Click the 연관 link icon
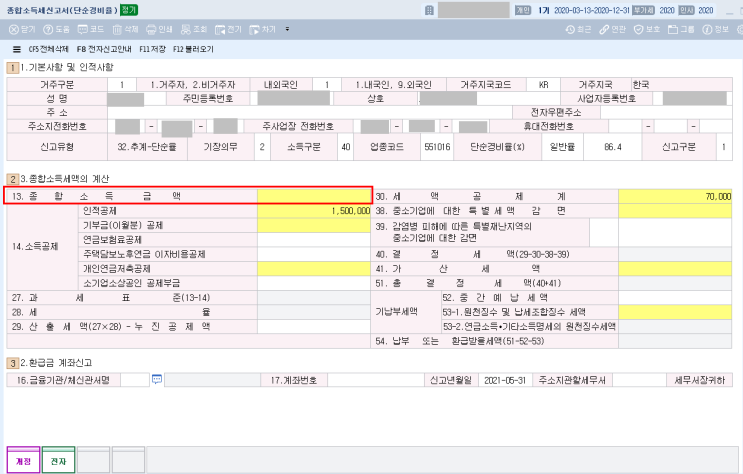 [613, 29]
